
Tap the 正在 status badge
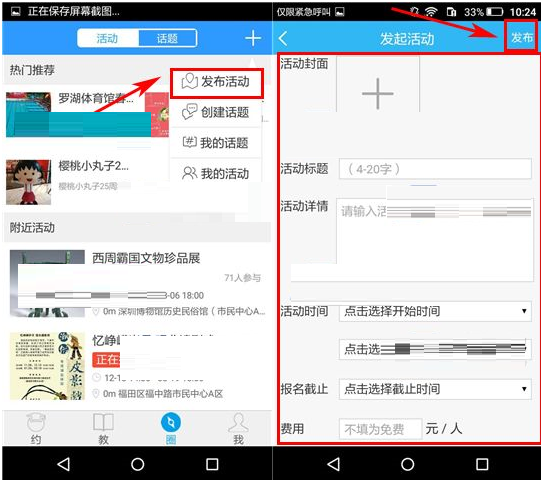[x=106, y=360]
